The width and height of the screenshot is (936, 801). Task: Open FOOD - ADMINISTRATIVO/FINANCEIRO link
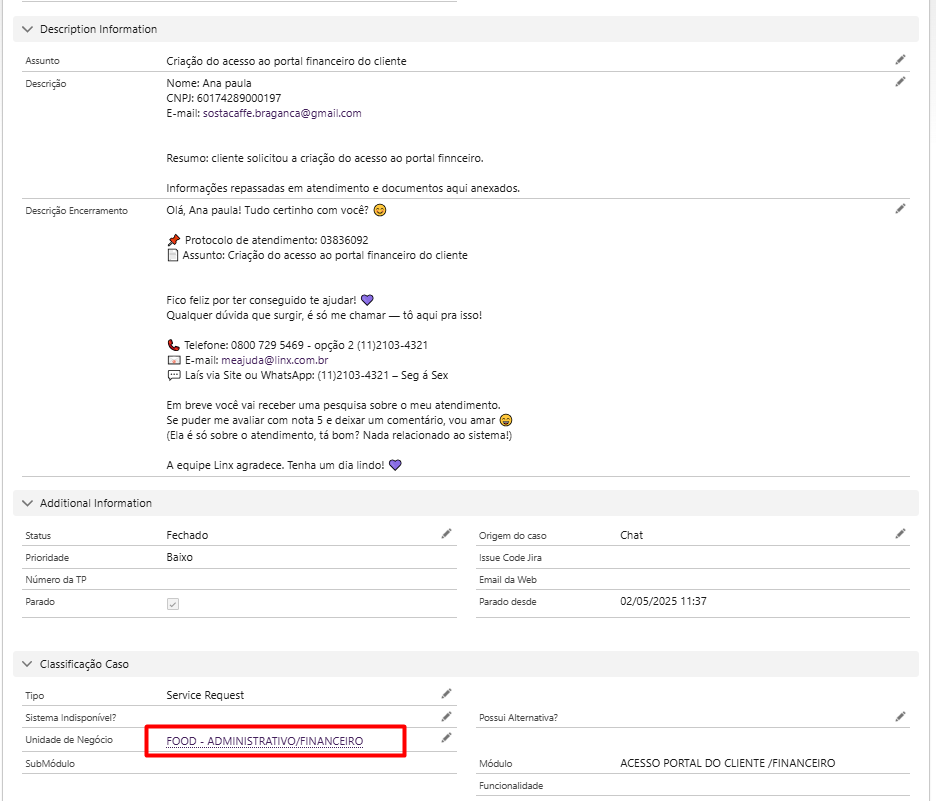(265, 741)
